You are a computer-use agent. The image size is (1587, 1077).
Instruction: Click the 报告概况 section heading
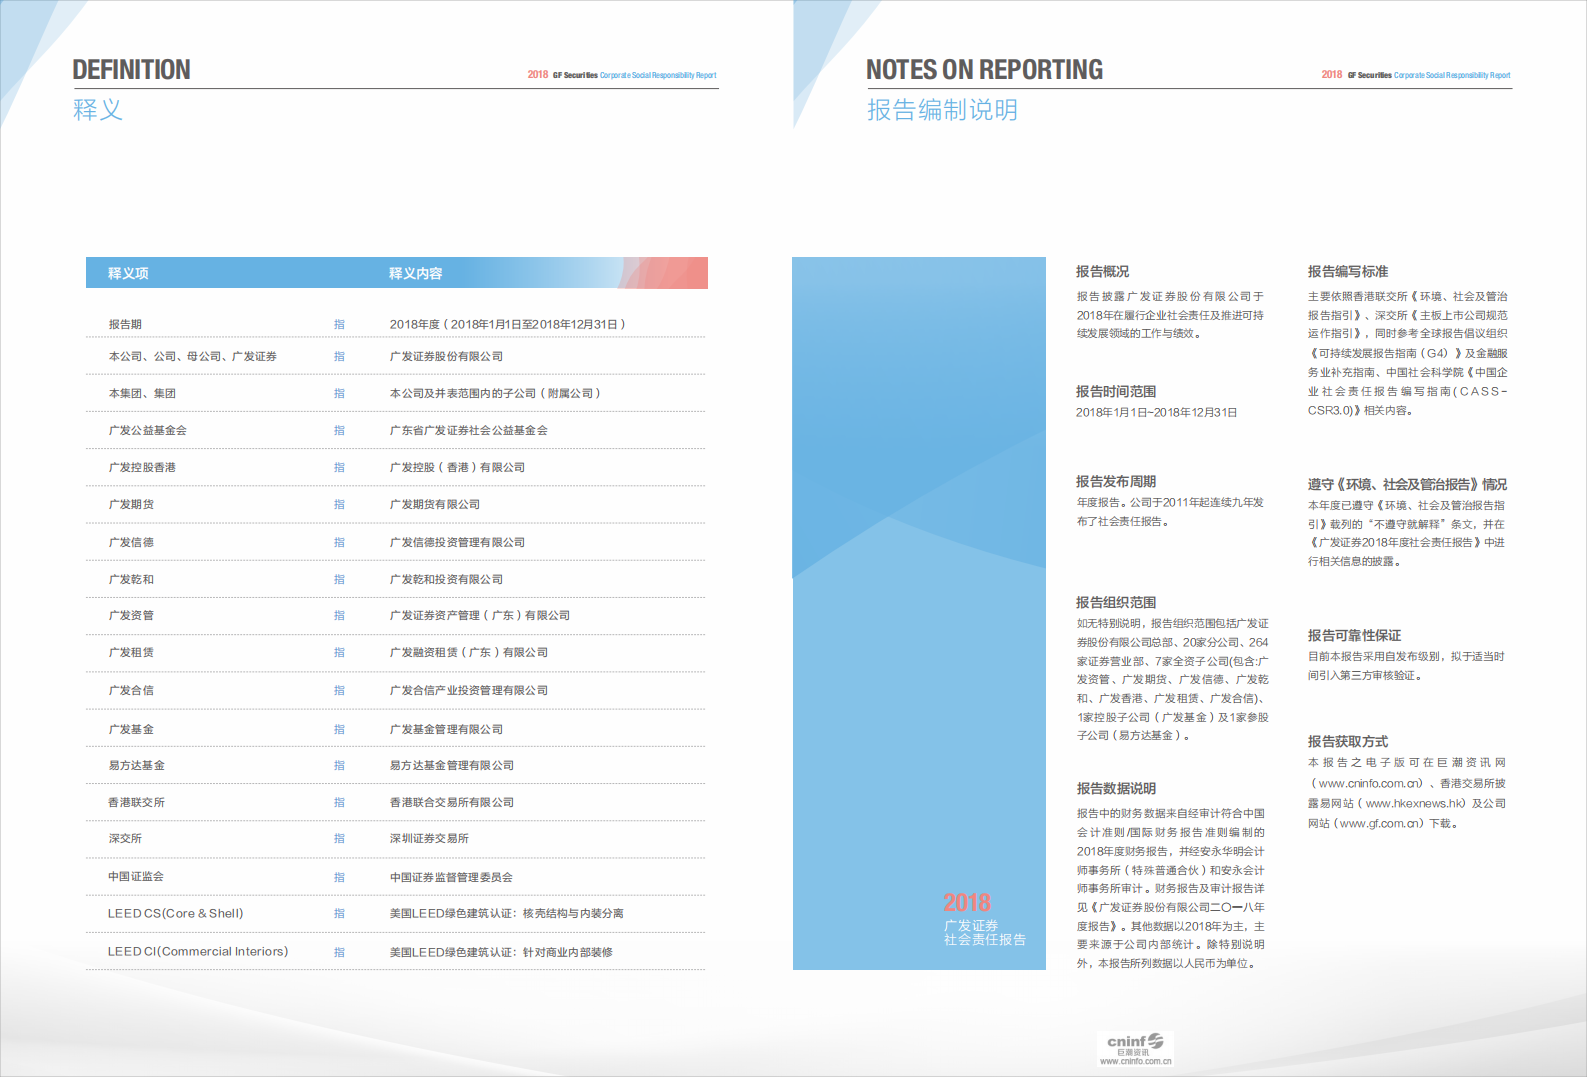(x=1102, y=271)
